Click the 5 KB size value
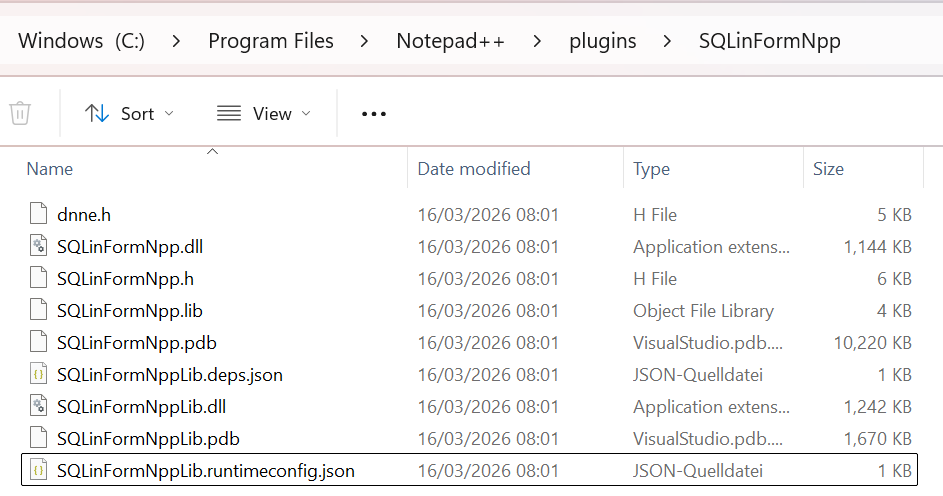 click(x=894, y=215)
